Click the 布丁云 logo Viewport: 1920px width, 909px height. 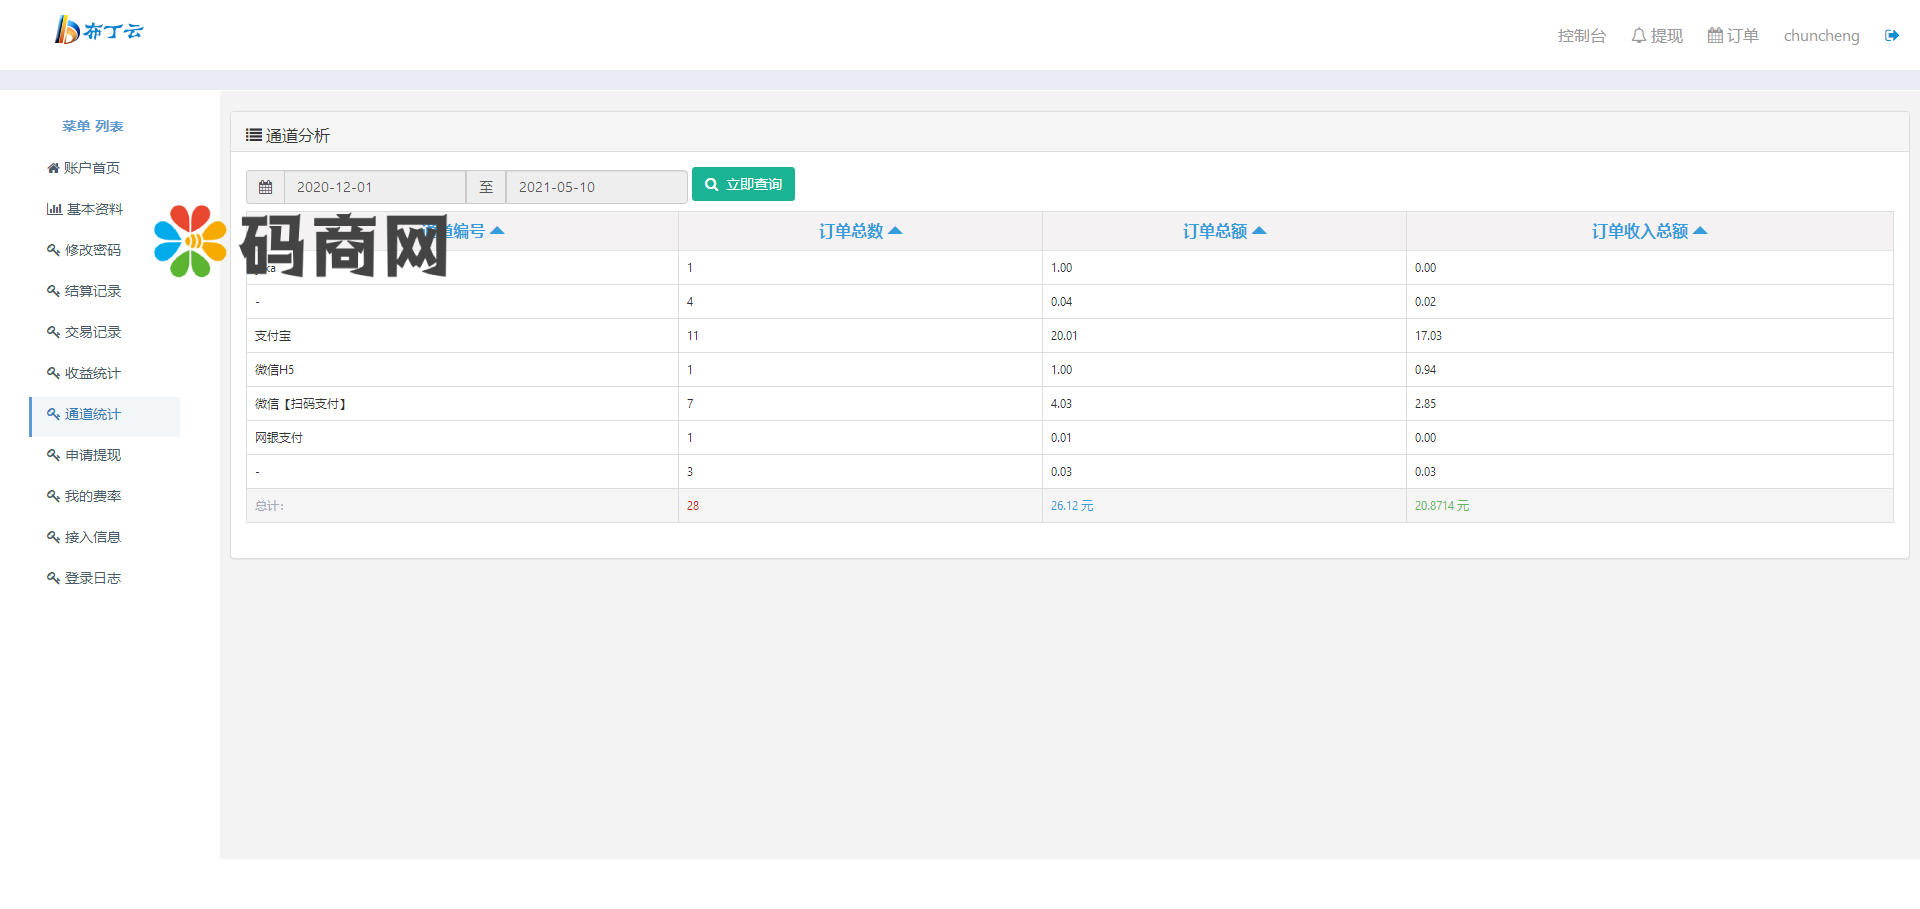(98, 31)
